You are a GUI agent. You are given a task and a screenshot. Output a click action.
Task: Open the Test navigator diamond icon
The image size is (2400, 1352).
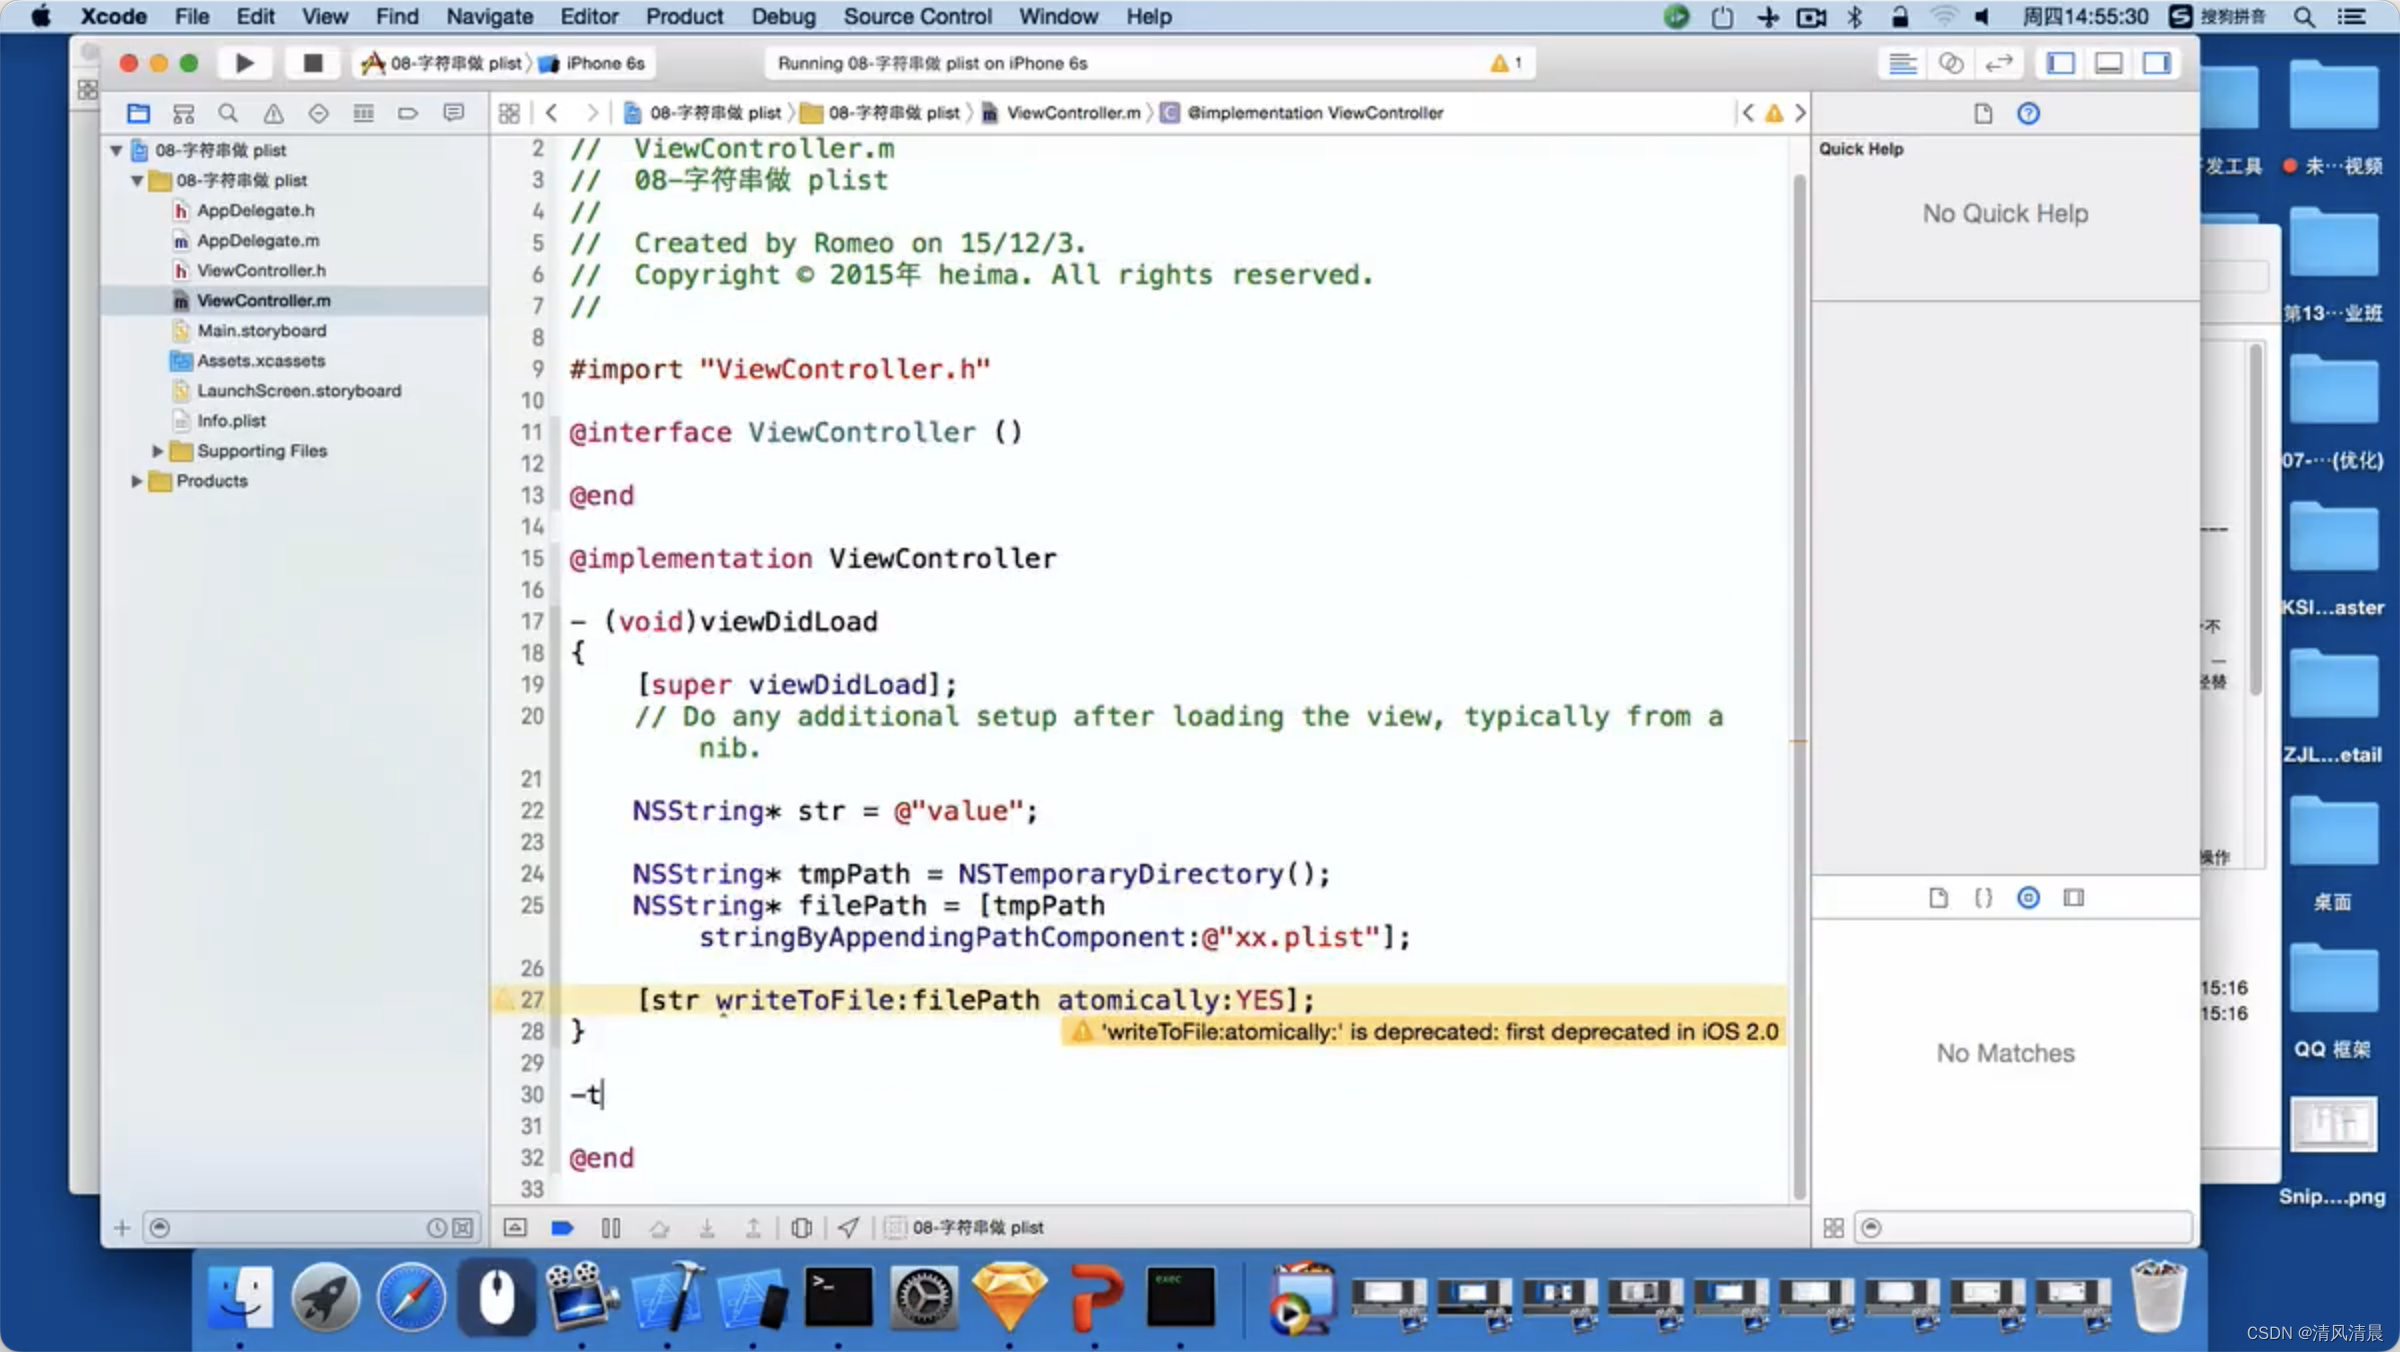(x=318, y=113)
